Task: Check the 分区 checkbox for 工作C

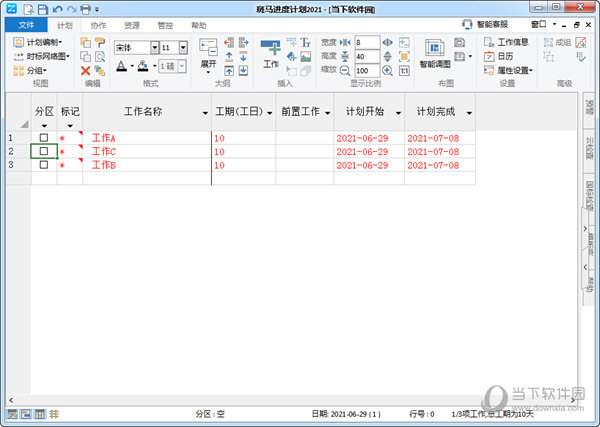Action: (43, 151)
